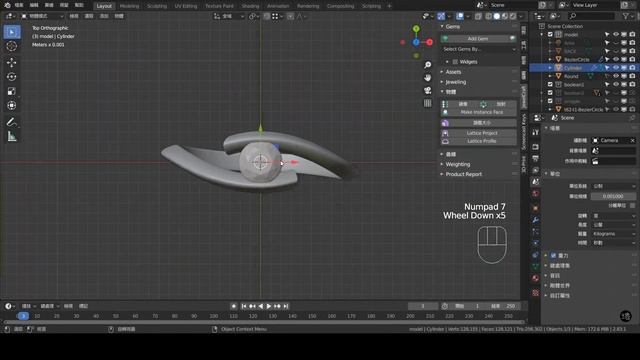The height and width of the screenshot is (360, 640).
Task: Expand the Cylinder object tree row
Action: 550,68
